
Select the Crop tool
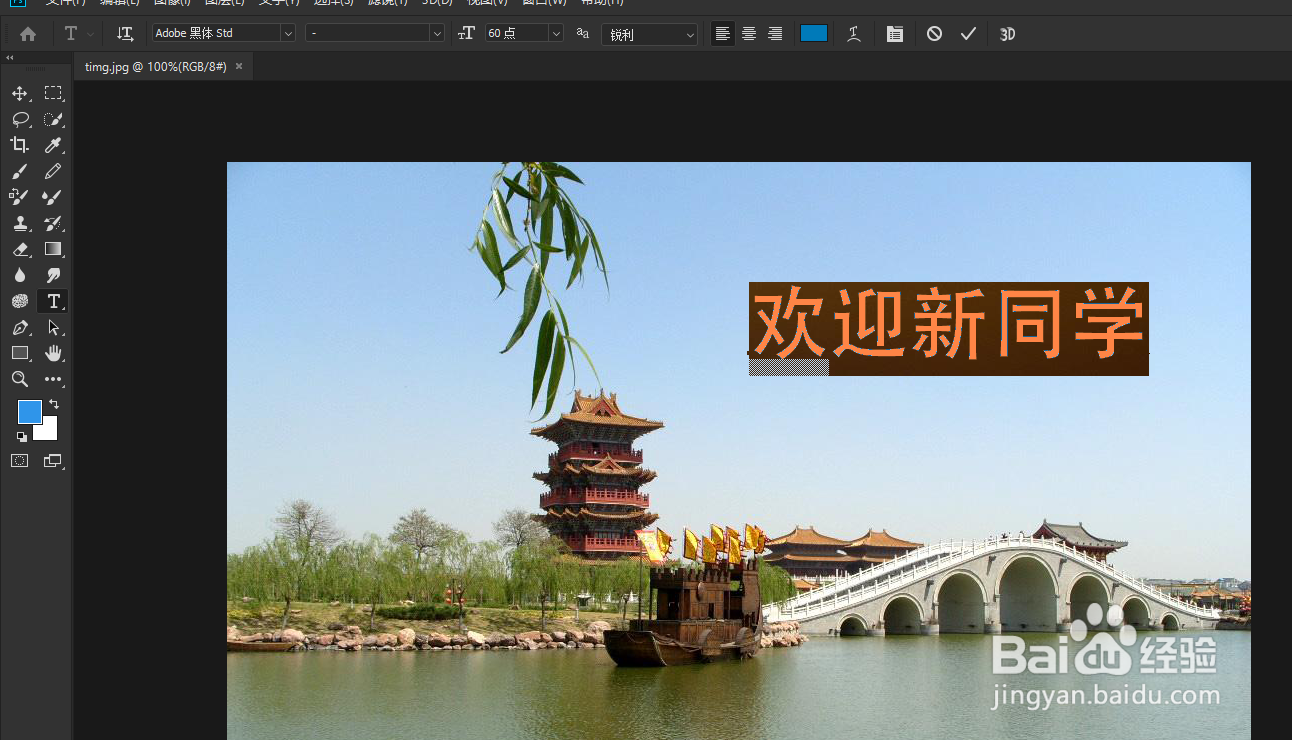pos(20,145)
